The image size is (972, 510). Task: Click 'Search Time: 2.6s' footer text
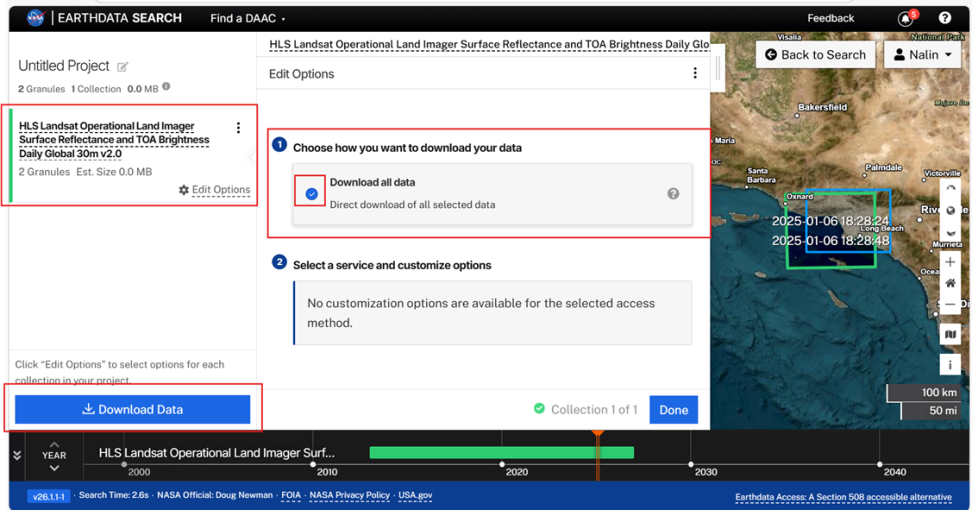(113, 495)
